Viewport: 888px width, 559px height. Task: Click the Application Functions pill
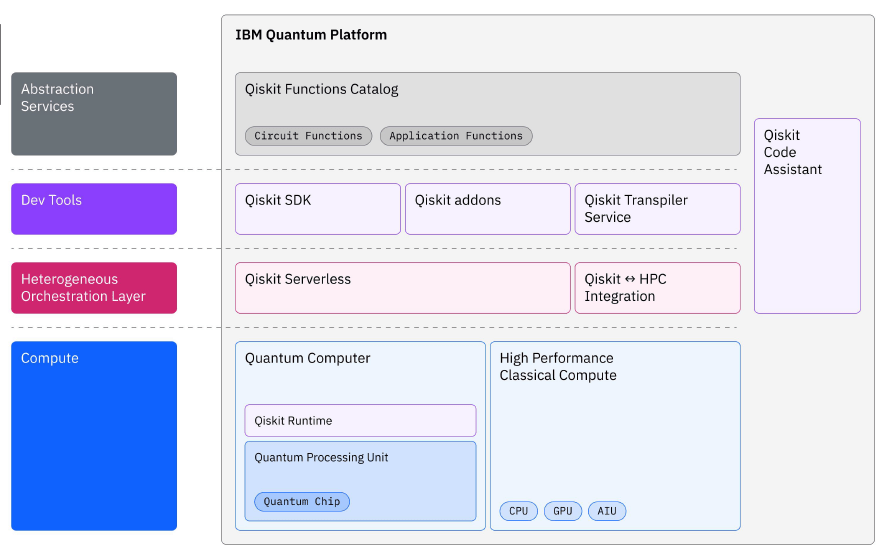[456, 136]
